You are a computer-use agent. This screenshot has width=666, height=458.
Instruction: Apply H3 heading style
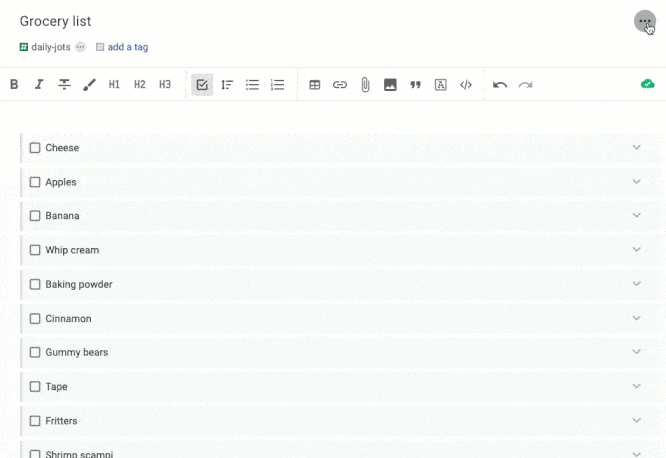pyautogui.click(x=165, y=85)
